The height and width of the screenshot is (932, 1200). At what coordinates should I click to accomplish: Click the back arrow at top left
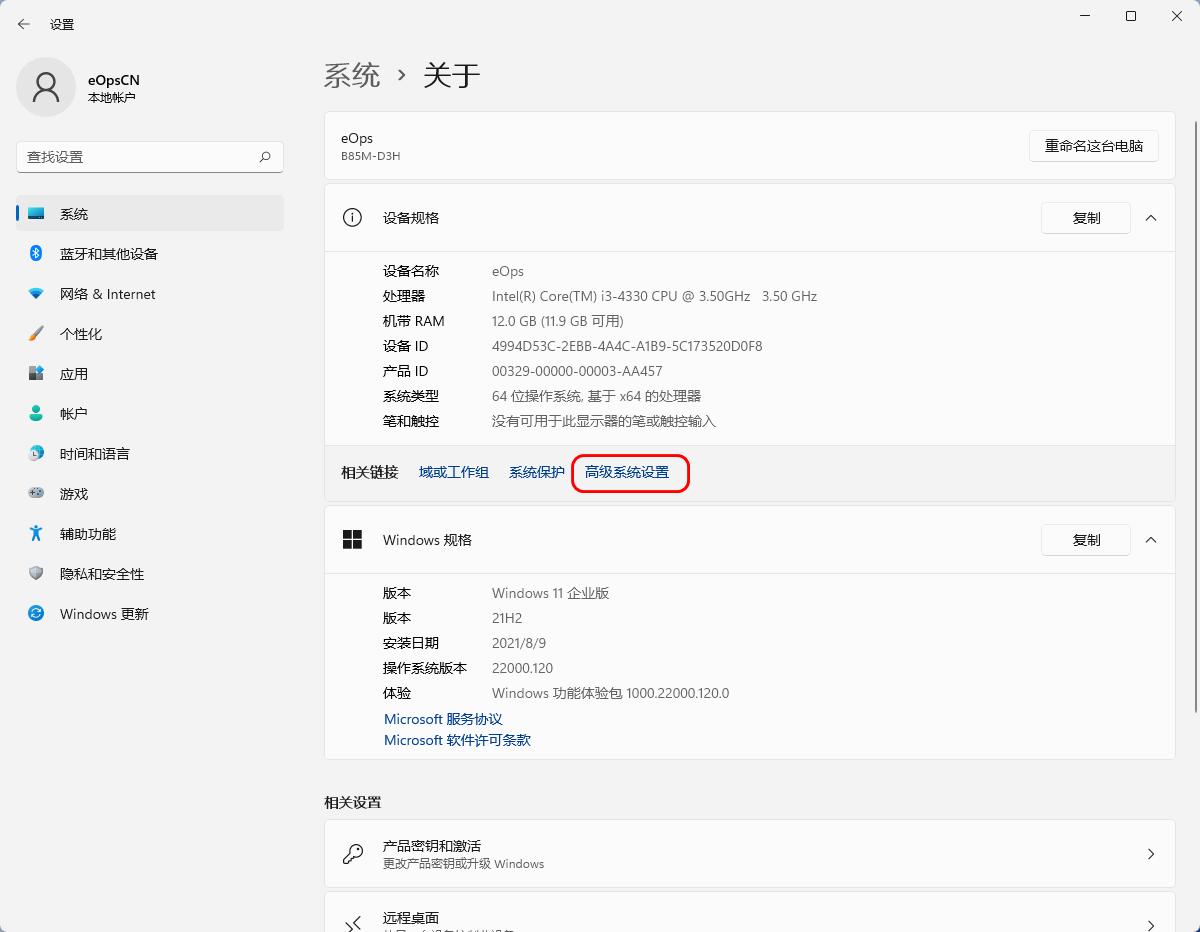(23, 23)
